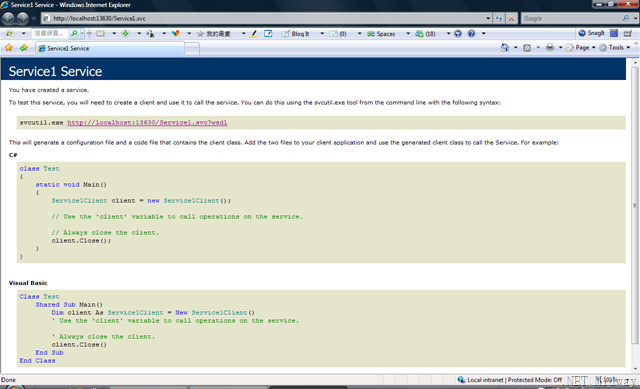Click the scrollbar down arrow
The width and height of the screenshot is (640, 389).
tap(635, 369)
